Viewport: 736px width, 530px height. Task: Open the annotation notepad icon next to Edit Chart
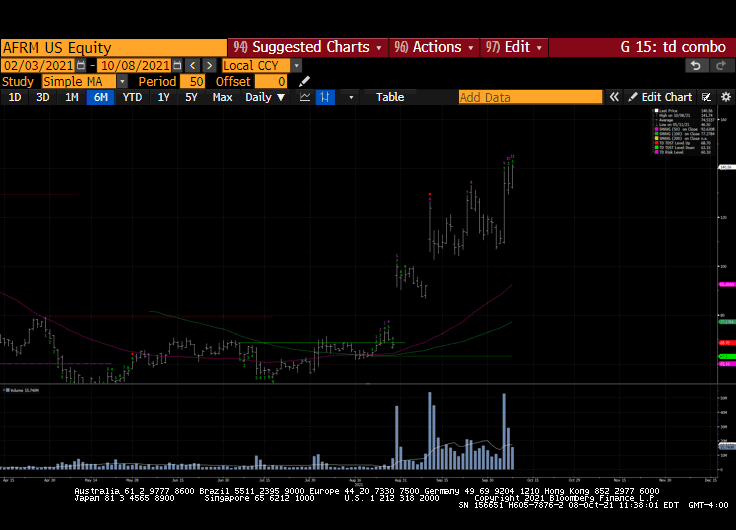point(706,97)
